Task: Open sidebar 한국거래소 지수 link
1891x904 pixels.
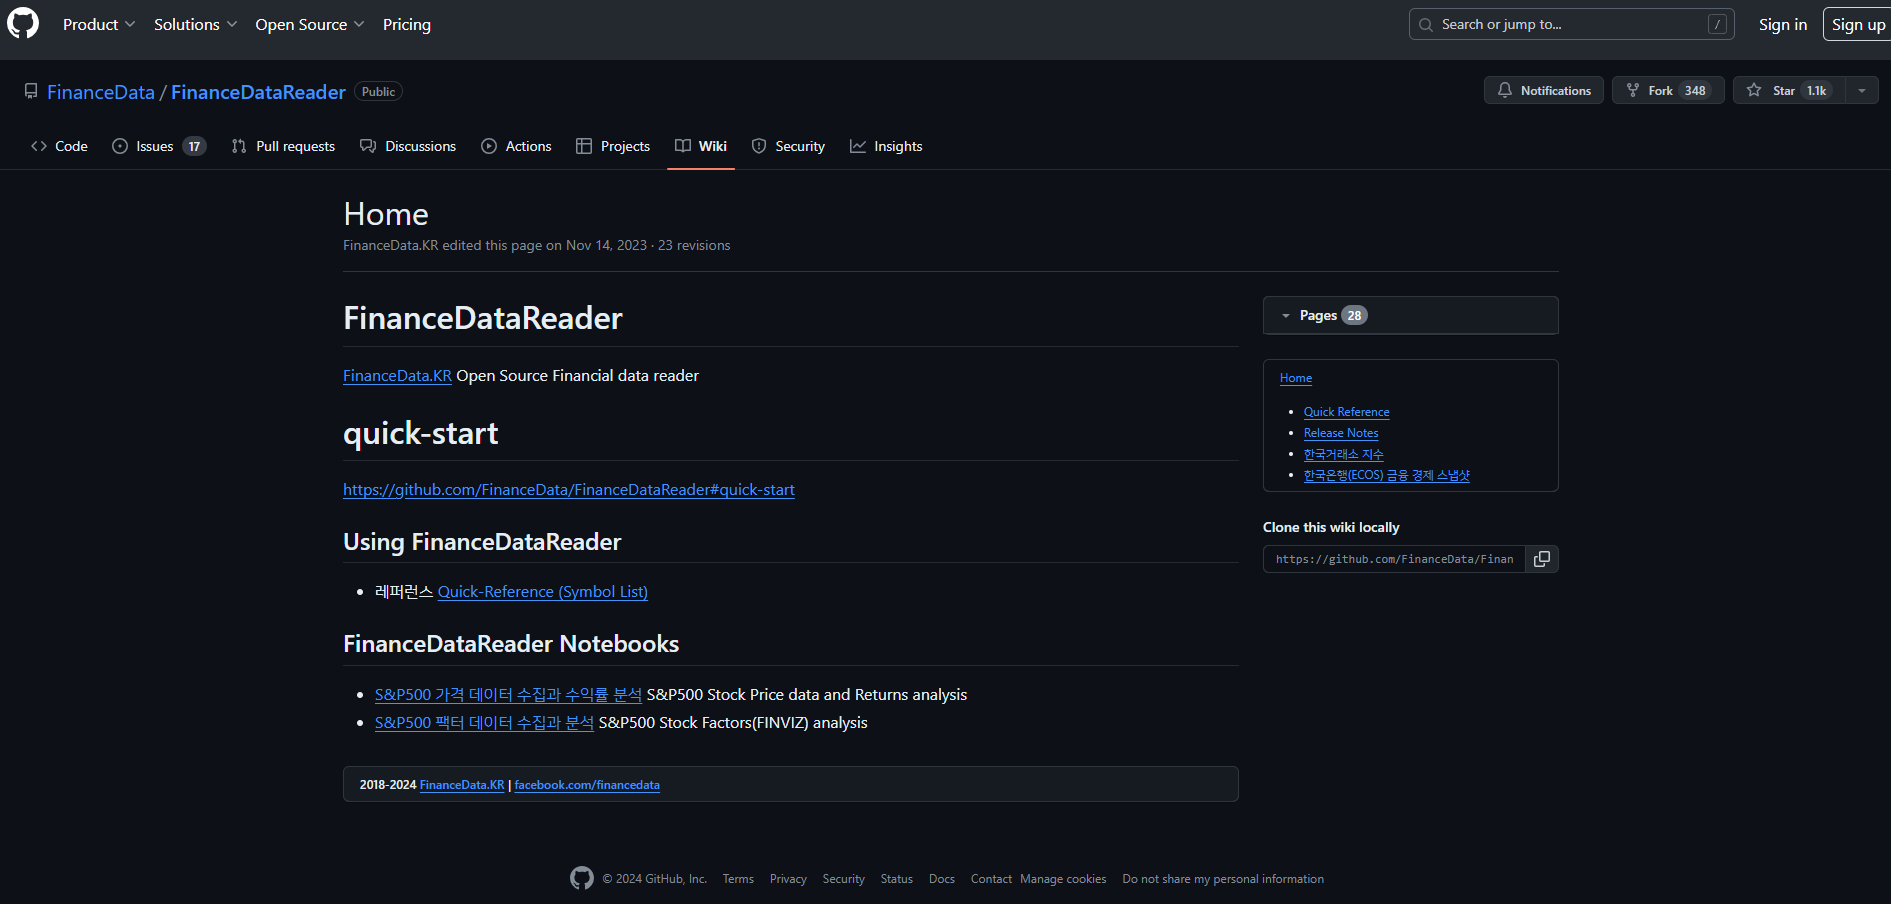Action: (x=1344, y=454)
